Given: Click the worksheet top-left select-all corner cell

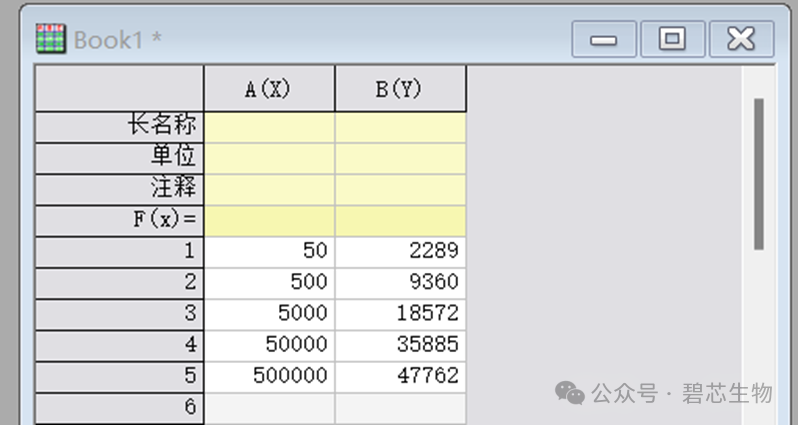Looking at the screenshot, I should [119, 89].
